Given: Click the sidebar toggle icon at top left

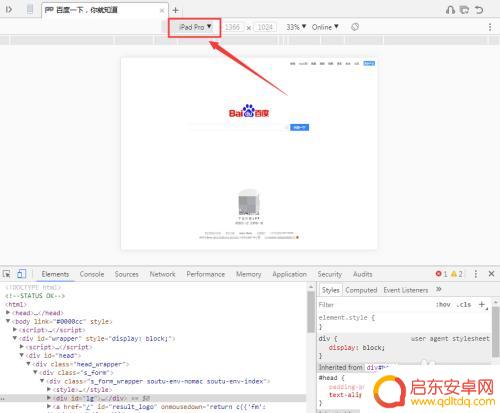Looking at the screenshot, I should (9, 10).
